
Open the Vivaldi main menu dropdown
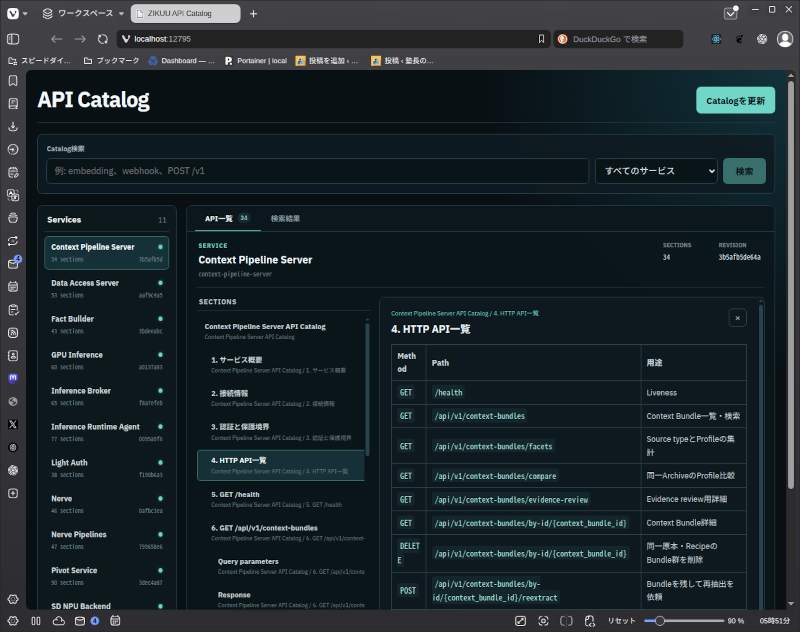[17, 13]
